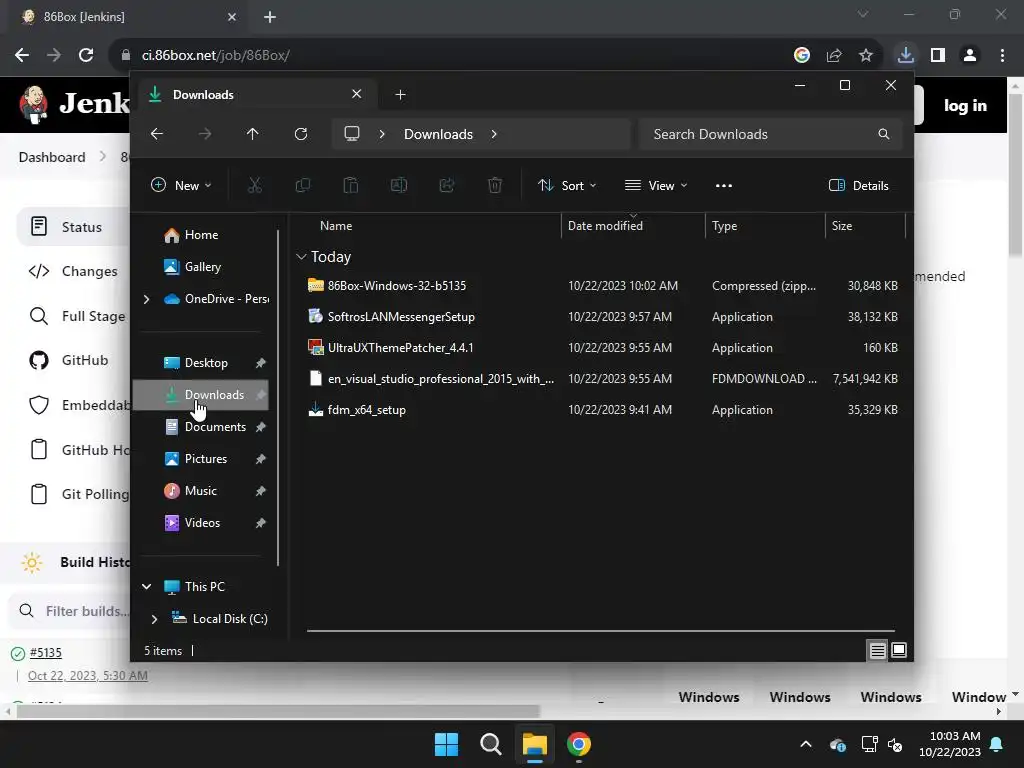
Task: Open the See more ellipsis menu in Explorer
Action: (724, 185)
